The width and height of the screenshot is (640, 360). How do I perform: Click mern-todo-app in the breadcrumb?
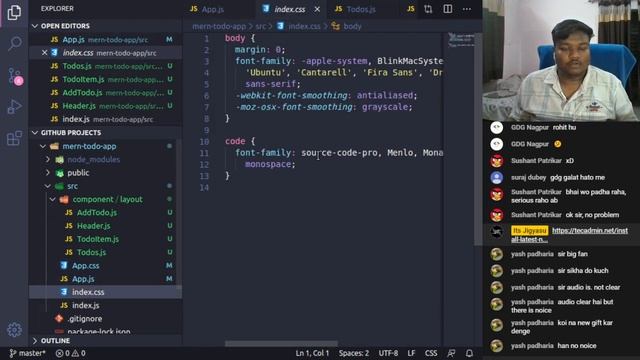[219, 26]
